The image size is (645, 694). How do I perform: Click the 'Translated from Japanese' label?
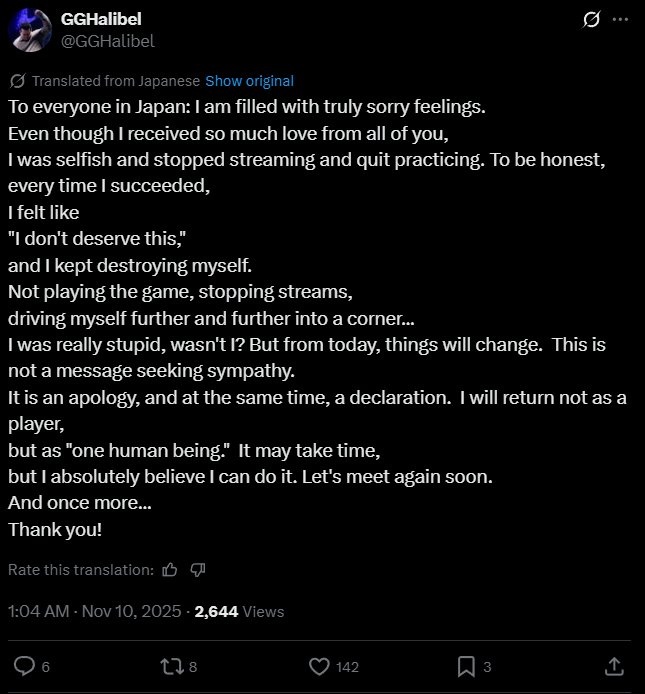(115, 81)
